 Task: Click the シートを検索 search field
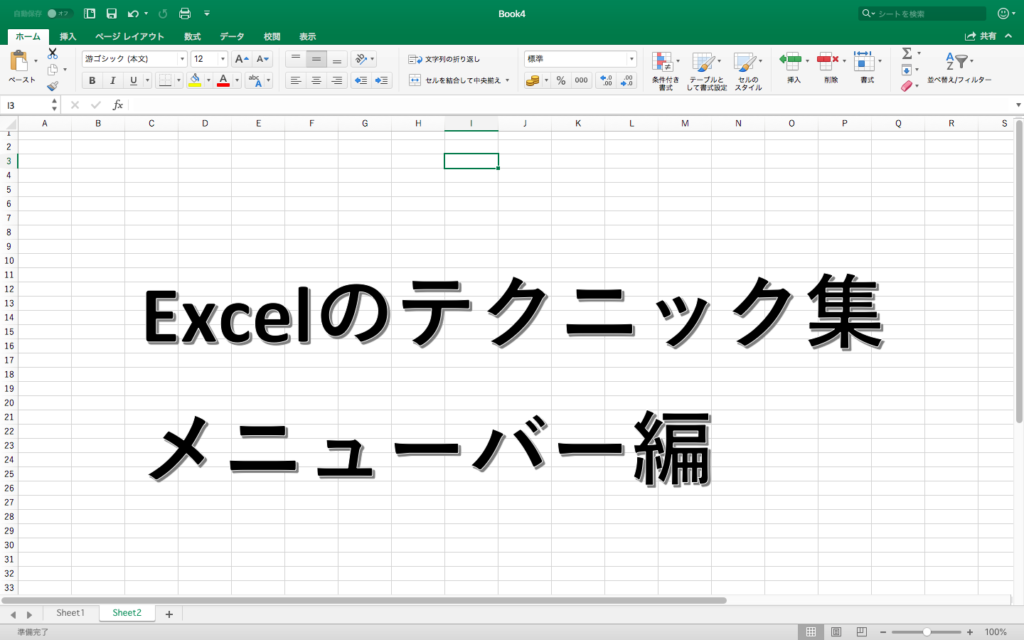click(922, 14)
